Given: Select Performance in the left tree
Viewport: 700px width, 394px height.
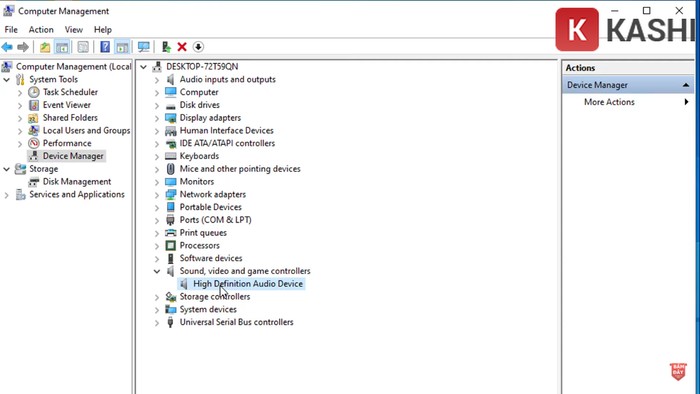Looking at the screenshot, I should pos(67,143).
